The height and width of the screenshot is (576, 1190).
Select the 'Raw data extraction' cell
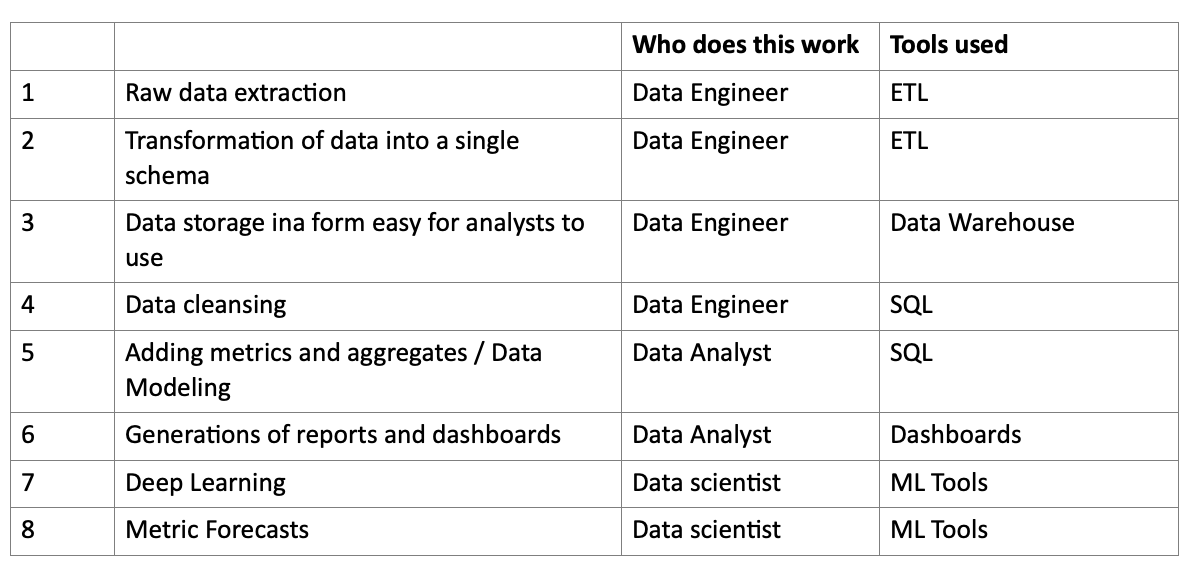click(367, 94)
